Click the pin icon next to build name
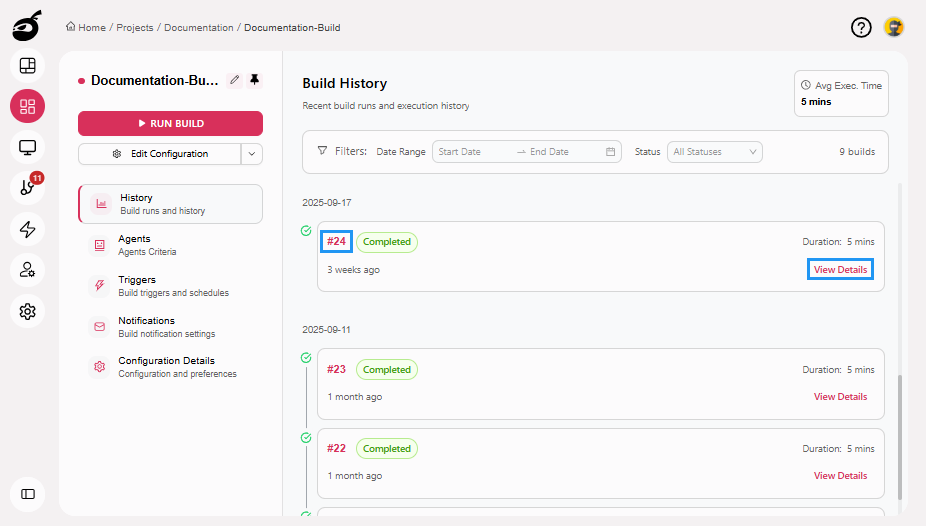 [x=255, y=80]
